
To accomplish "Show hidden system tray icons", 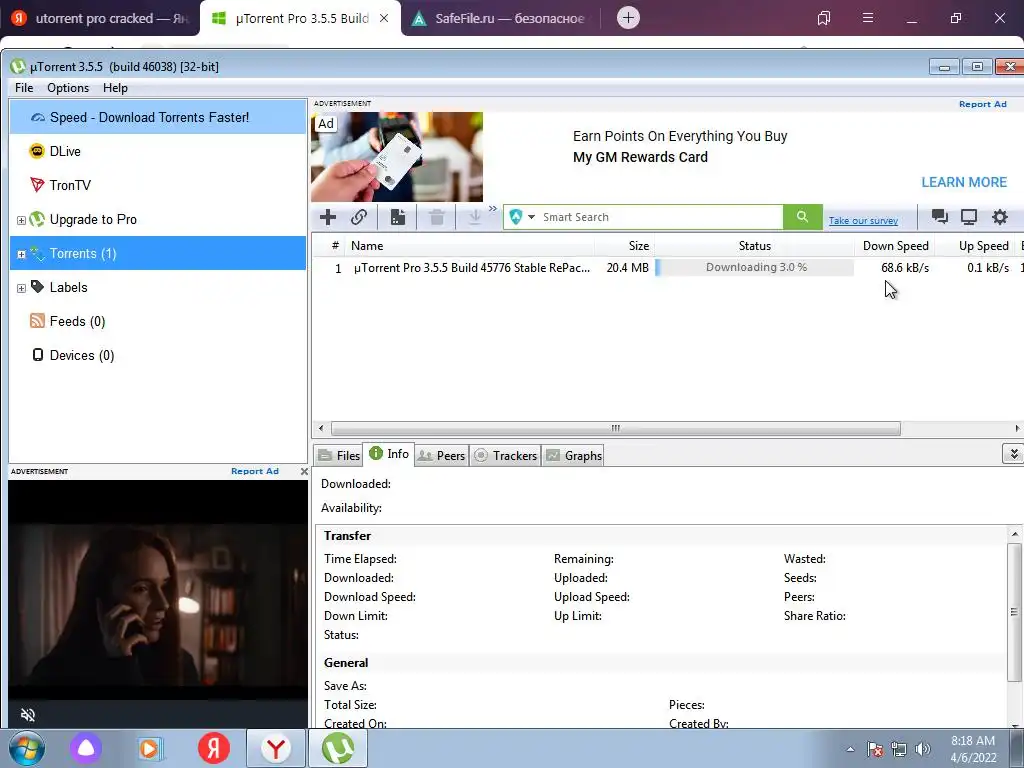I will pos(850,749).
